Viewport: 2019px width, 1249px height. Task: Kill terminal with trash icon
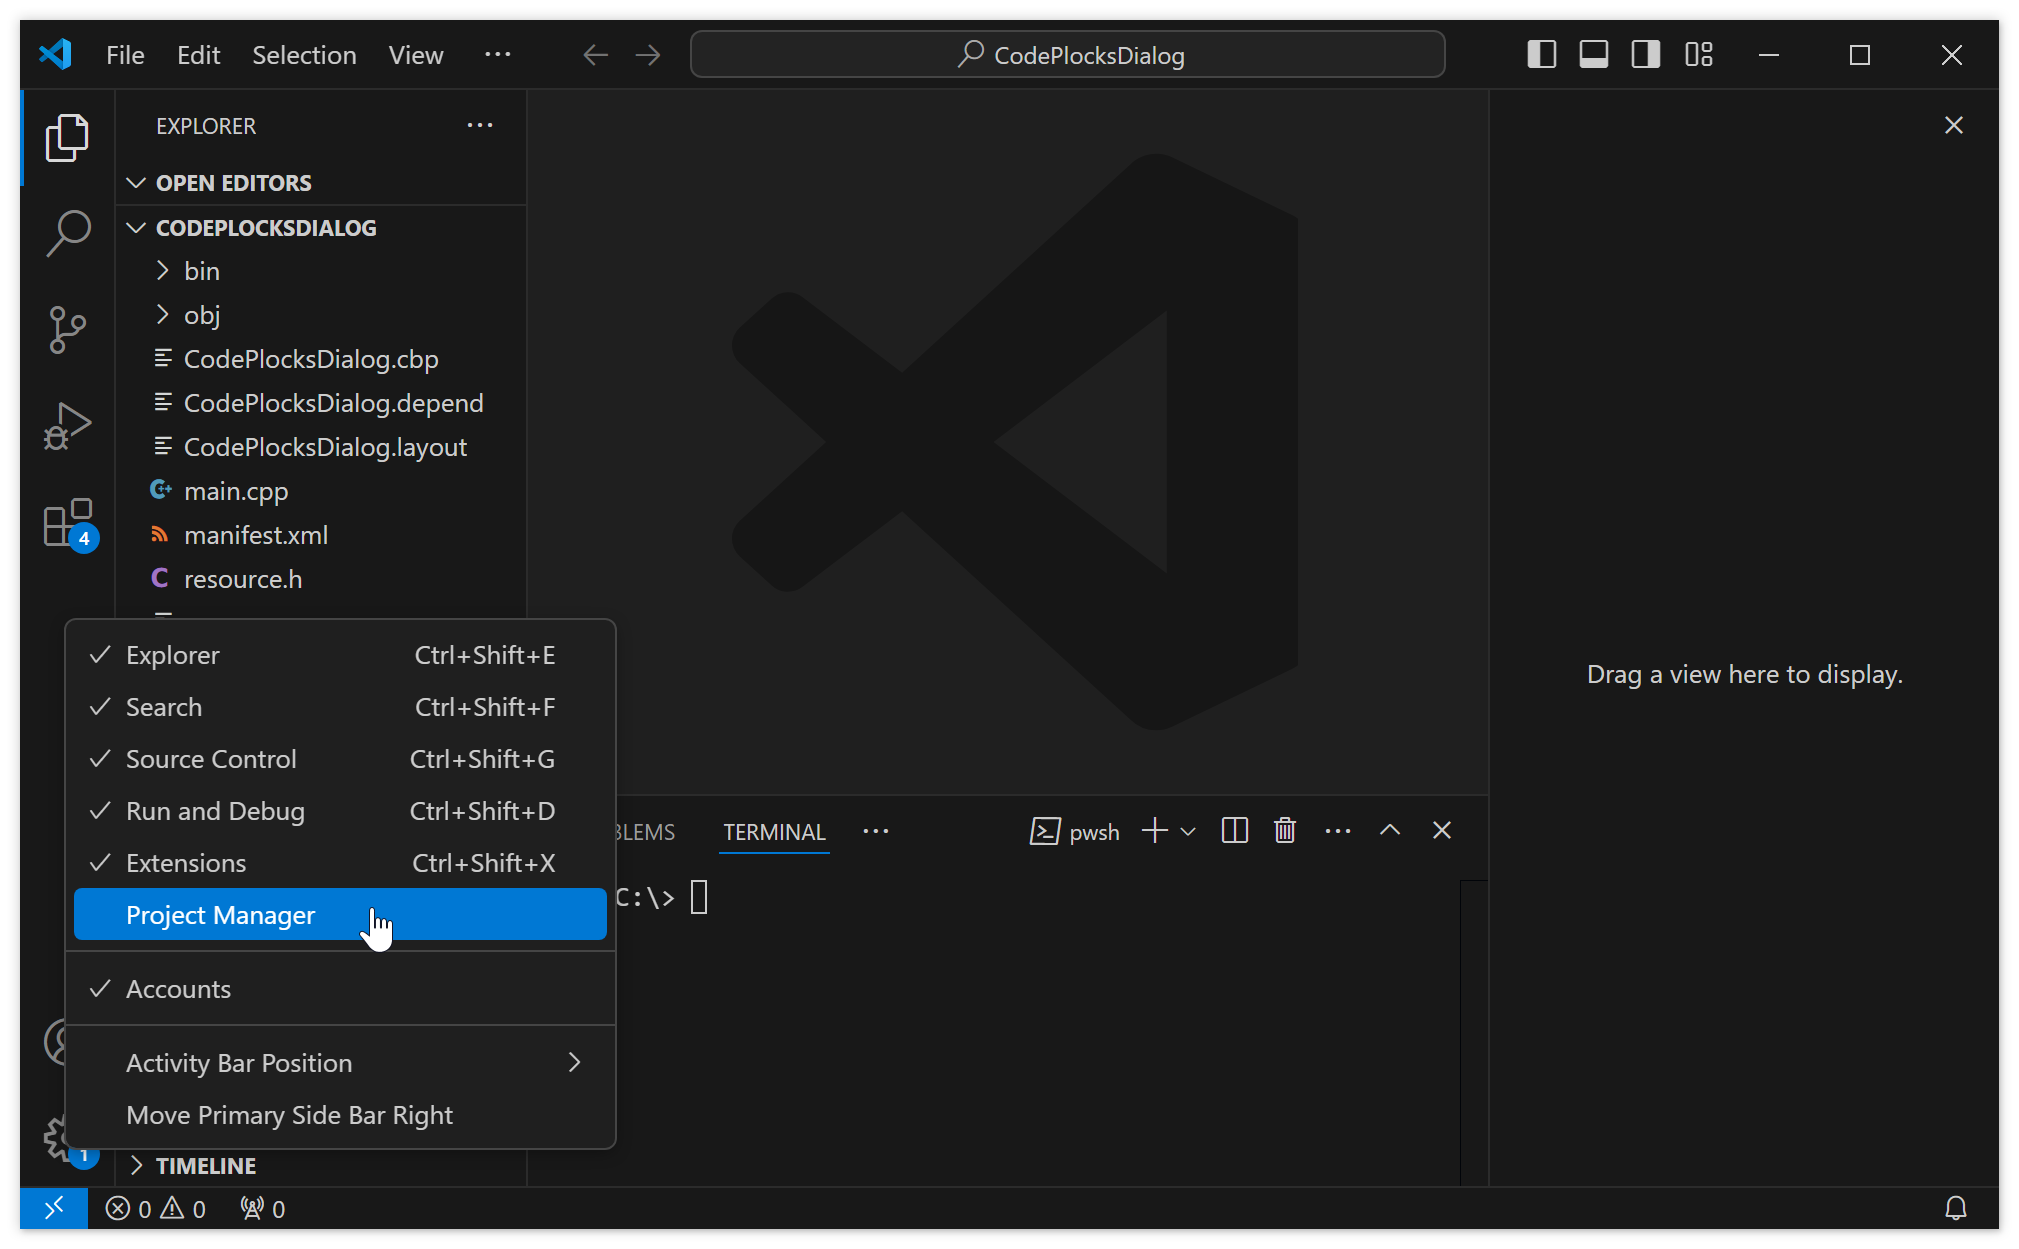1285,831
